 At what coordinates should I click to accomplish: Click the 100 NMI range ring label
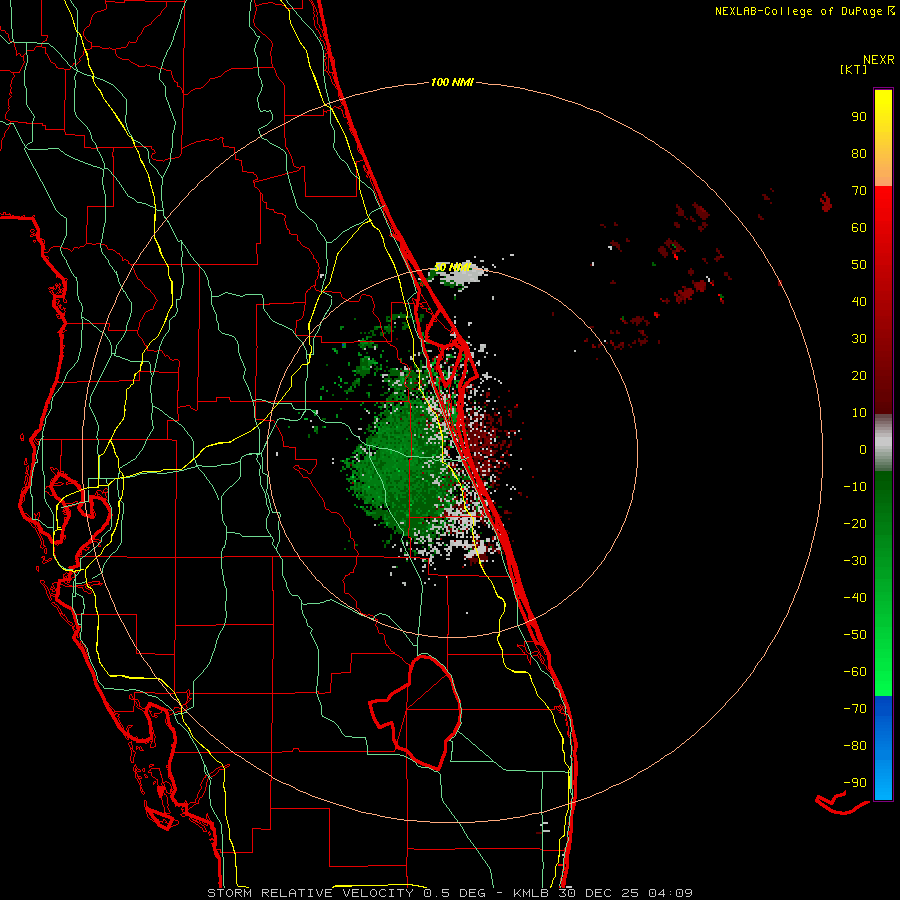click(x=452, y=83)
